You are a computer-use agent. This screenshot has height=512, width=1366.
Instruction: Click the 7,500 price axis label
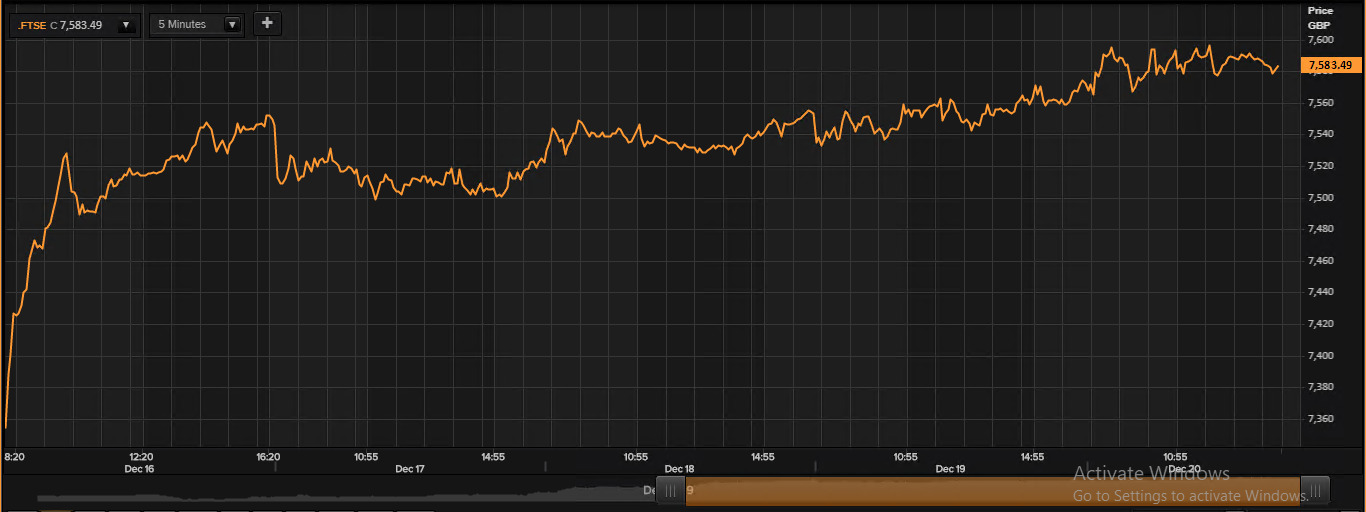coord(1320,198)
